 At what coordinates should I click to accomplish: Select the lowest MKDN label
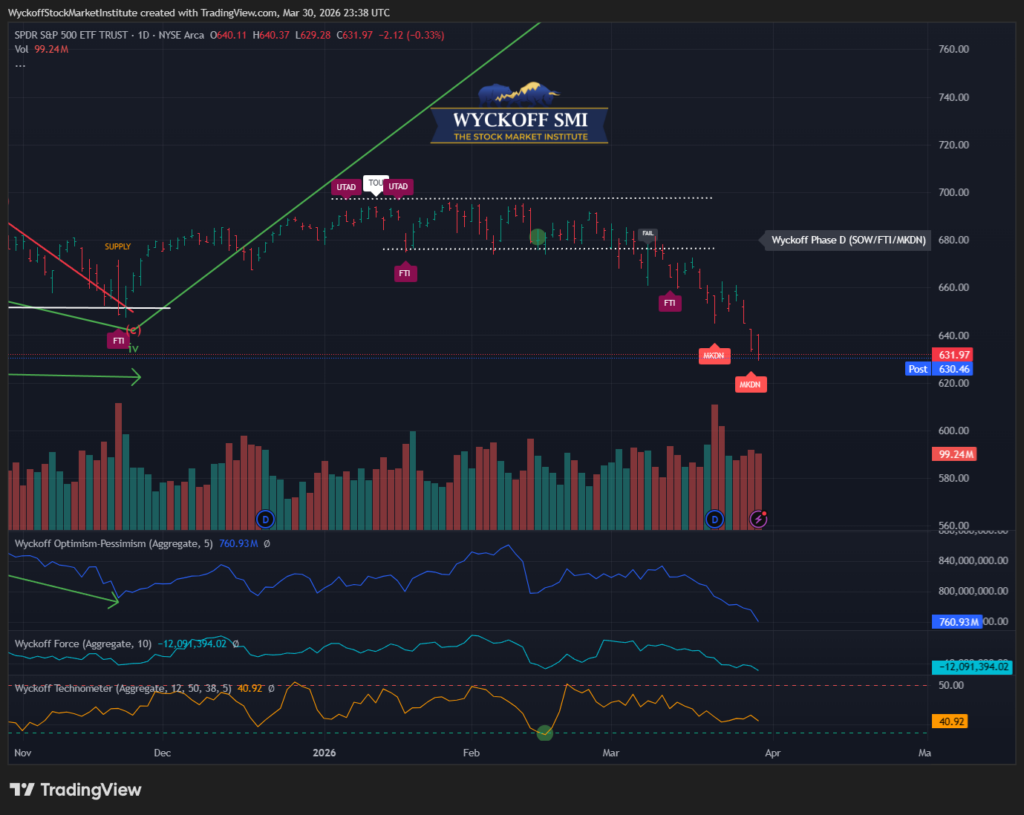[750, 384]
